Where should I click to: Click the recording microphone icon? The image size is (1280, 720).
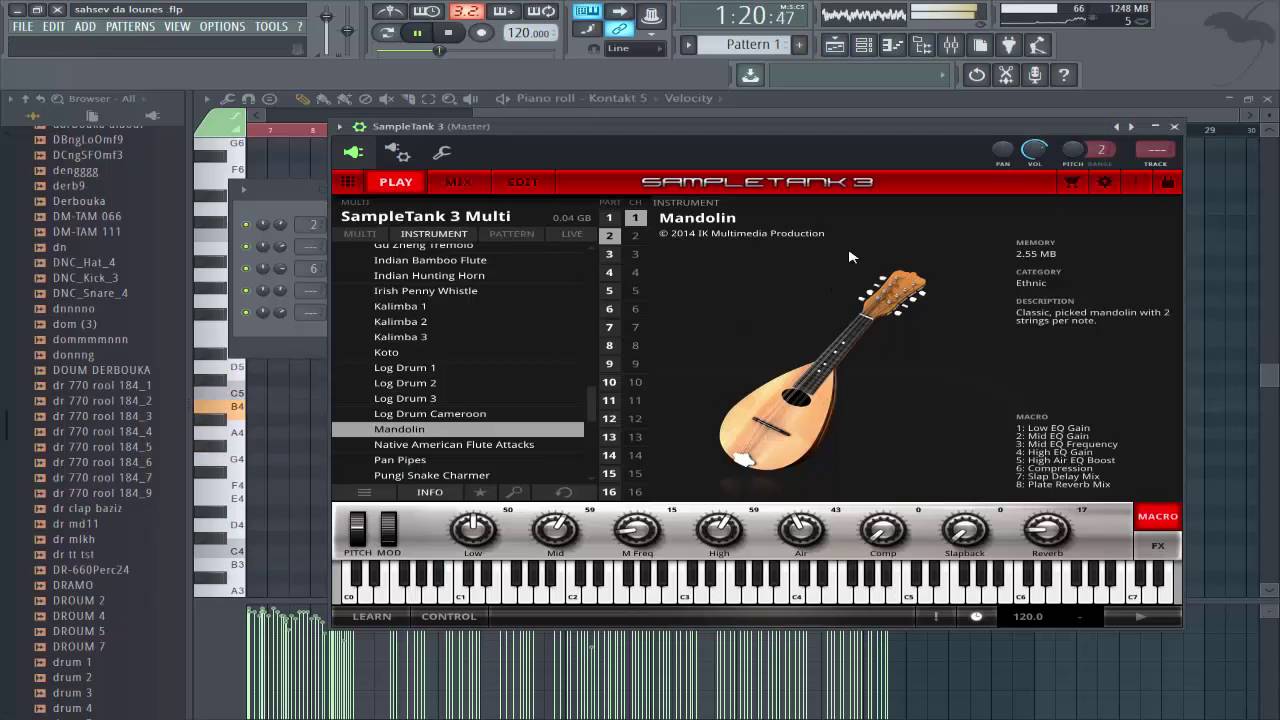(1035, 75)
